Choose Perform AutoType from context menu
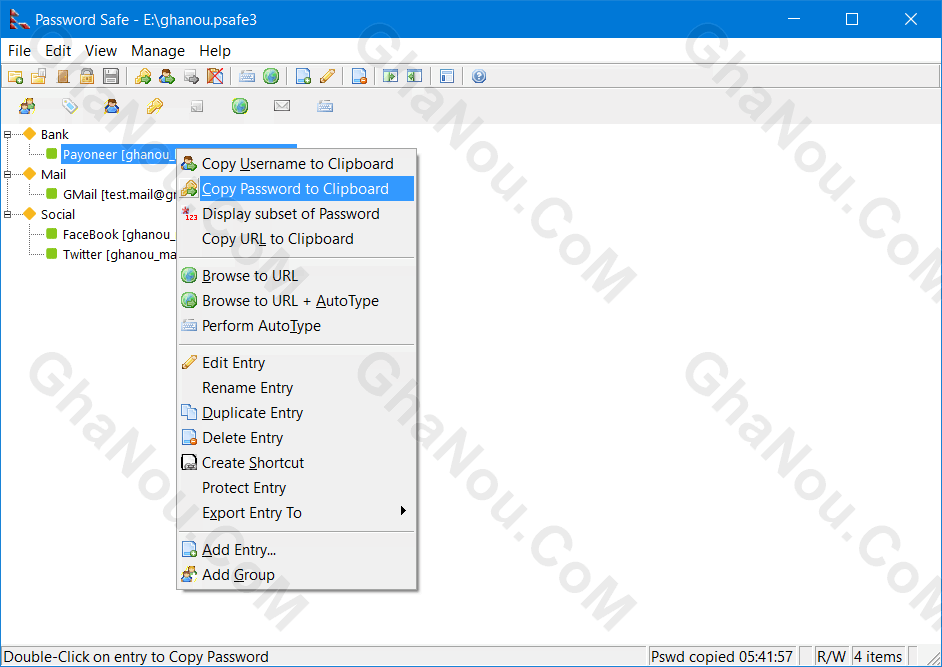The image size is (942, 667). point(297,326)
